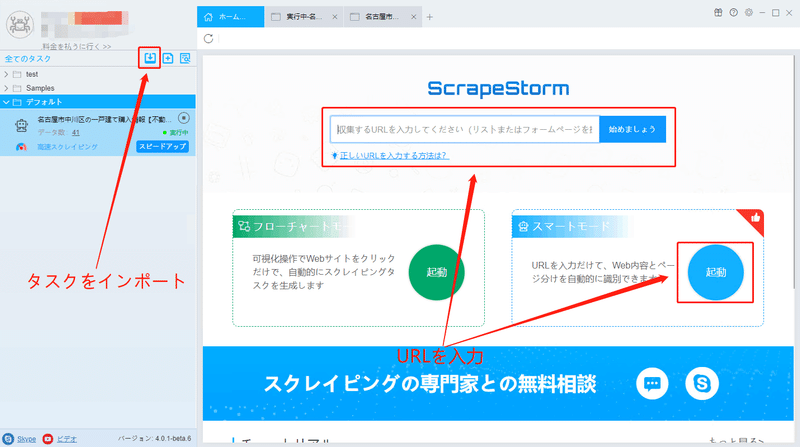Image resolution: width=800 pixels, height=447 pixels.
Task: Click the robot icon of Nagoya task
Action: tap(21, 125)
